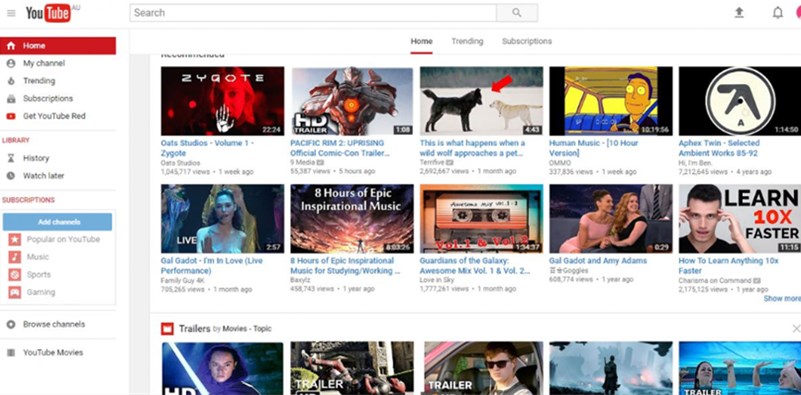Open How To Learn Anything 10x Faster title
Viewport: 801px width, 395px height.
pyautogui.click(x=728, y=266)
